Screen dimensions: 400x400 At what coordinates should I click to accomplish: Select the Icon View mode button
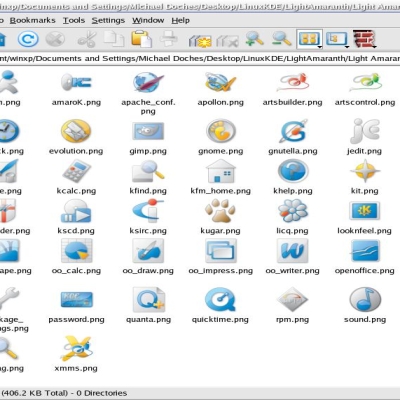309,39
